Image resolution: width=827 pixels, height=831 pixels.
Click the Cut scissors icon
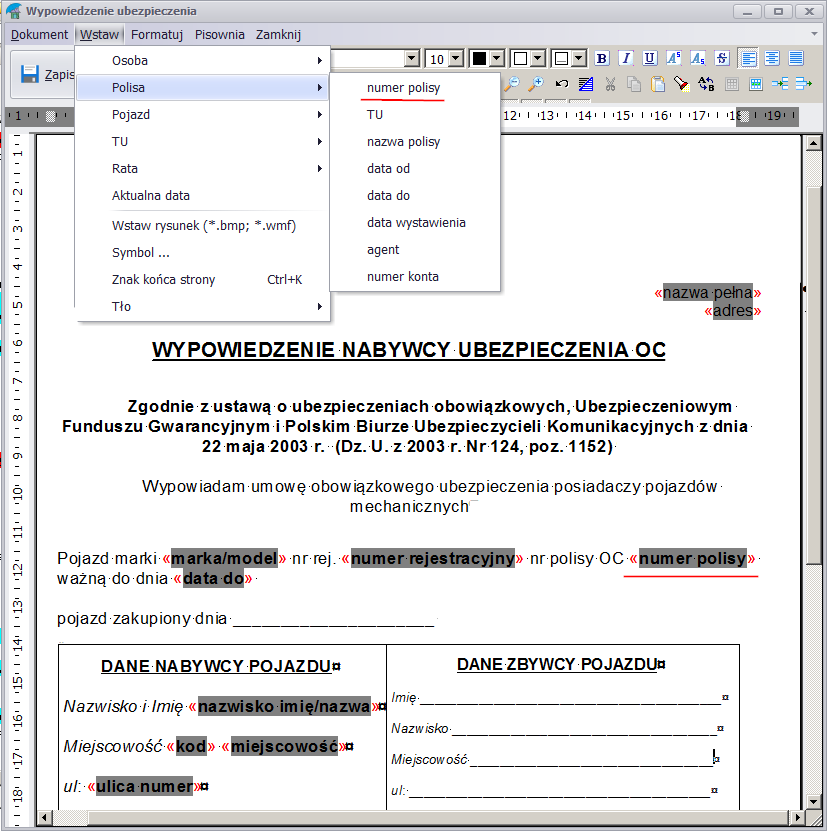click(610, 84)
